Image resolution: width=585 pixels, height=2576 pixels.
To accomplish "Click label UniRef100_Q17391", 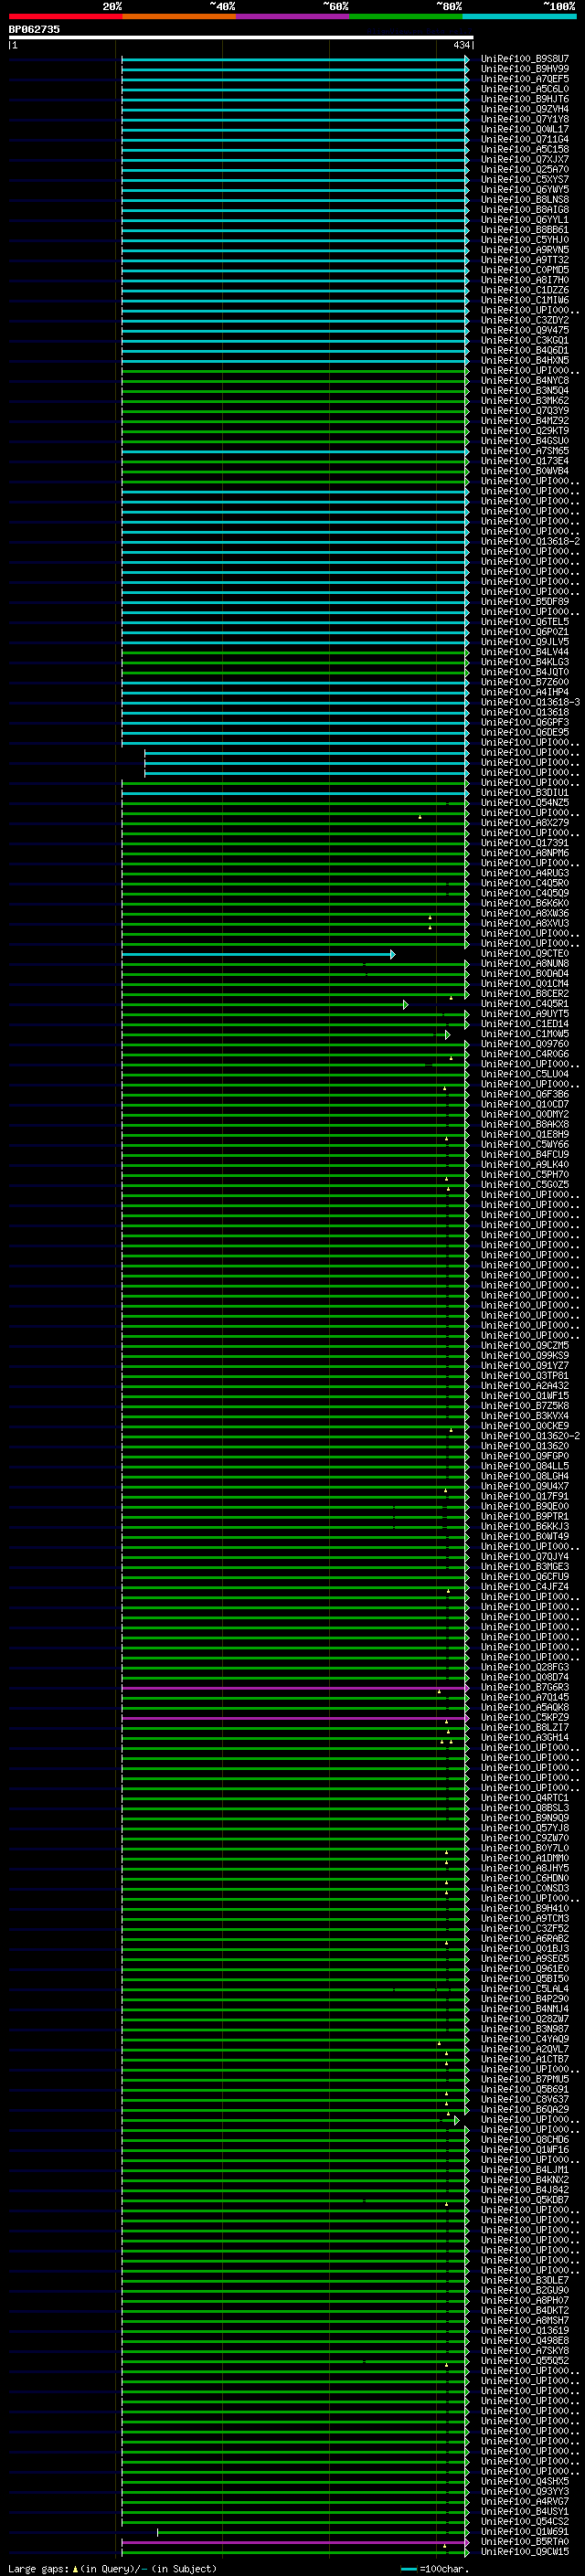I will click(x=525, y=843).
